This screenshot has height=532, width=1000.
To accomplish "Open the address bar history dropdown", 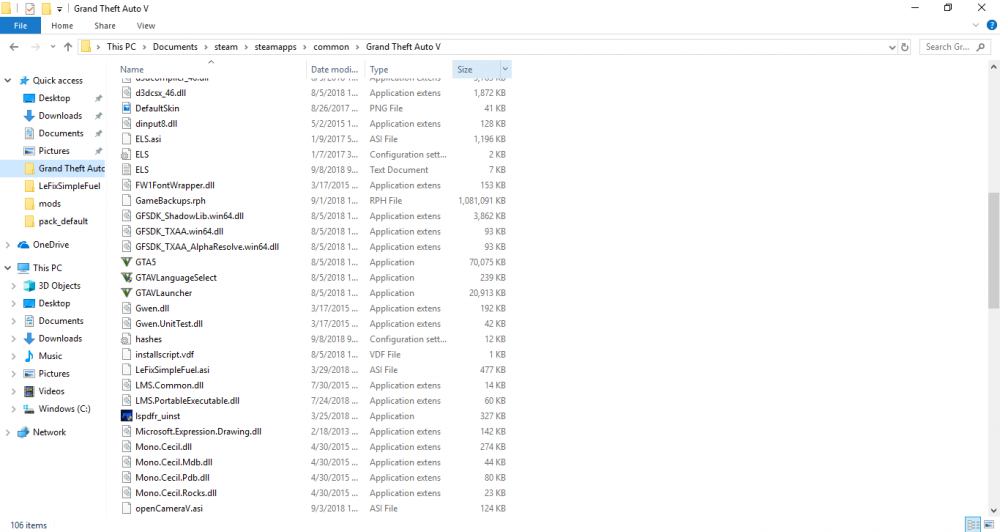I will tap(892, 47).
